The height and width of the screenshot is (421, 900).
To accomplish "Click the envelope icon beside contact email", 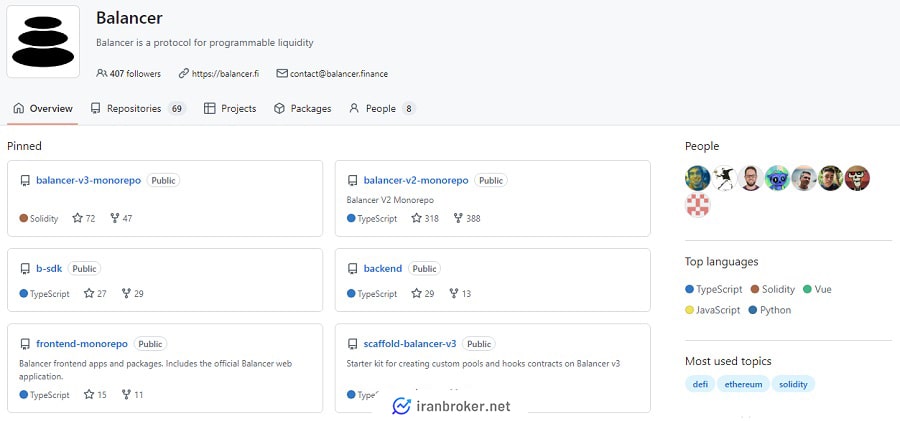I will pos(282,74).
